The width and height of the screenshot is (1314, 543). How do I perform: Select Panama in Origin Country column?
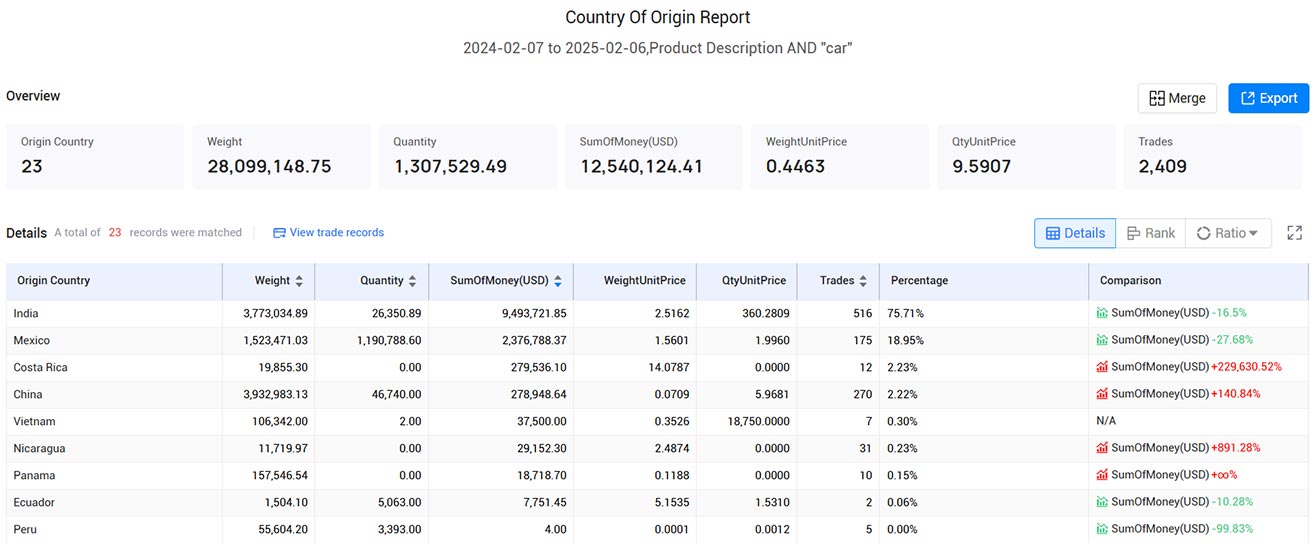(x=34, y=475)
